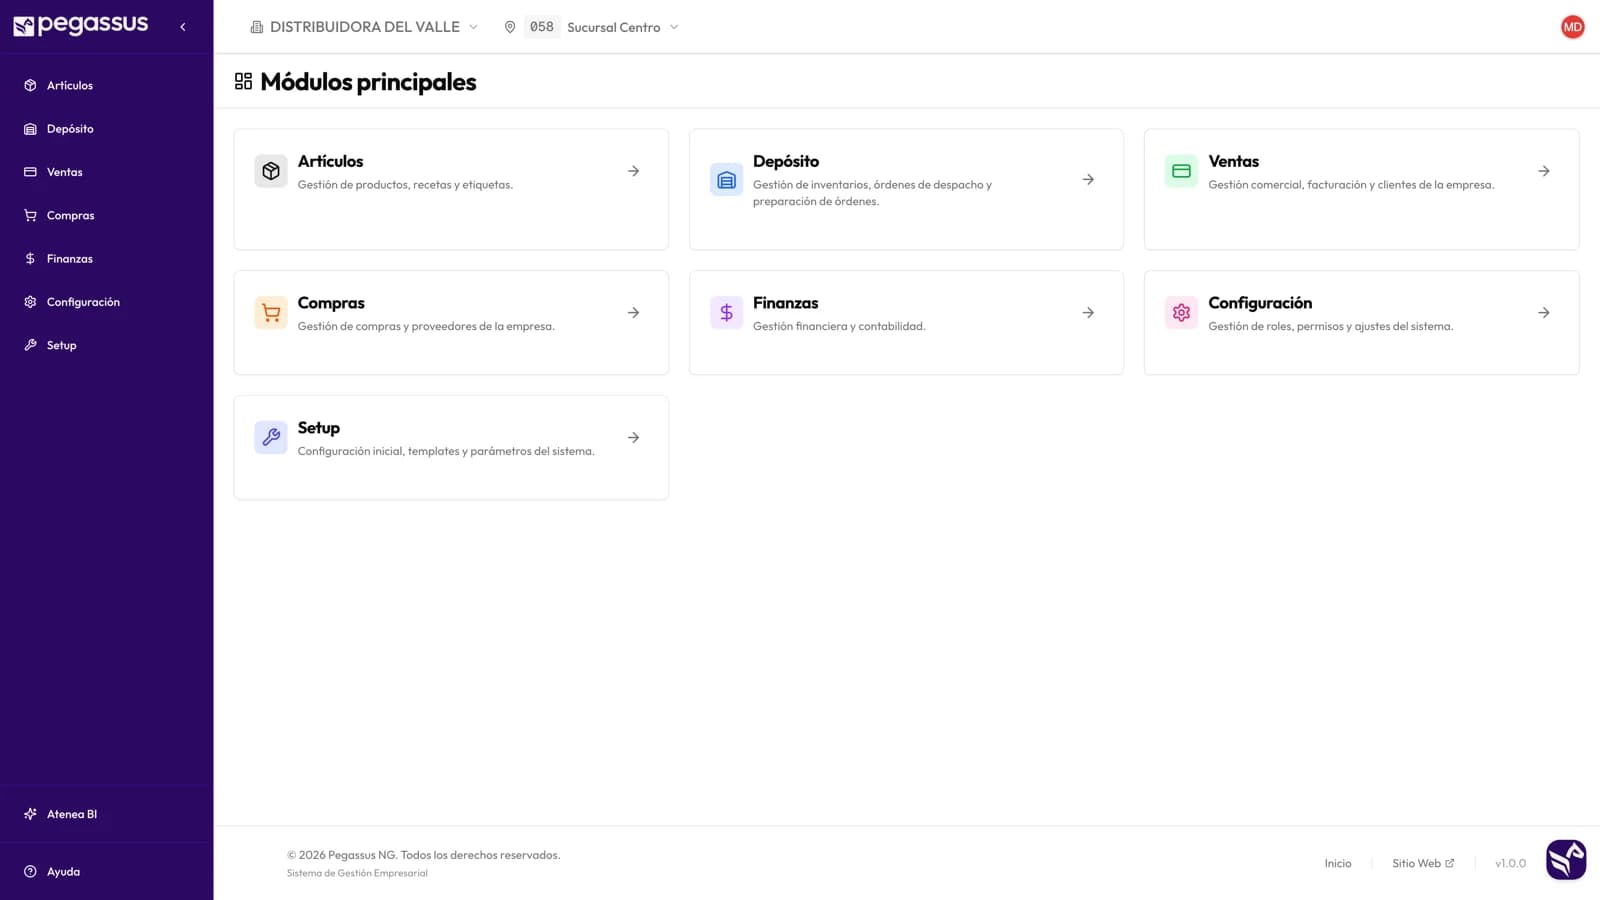Click the Ayuda help icon
1600x900 pixels.
tap(30, 872)
